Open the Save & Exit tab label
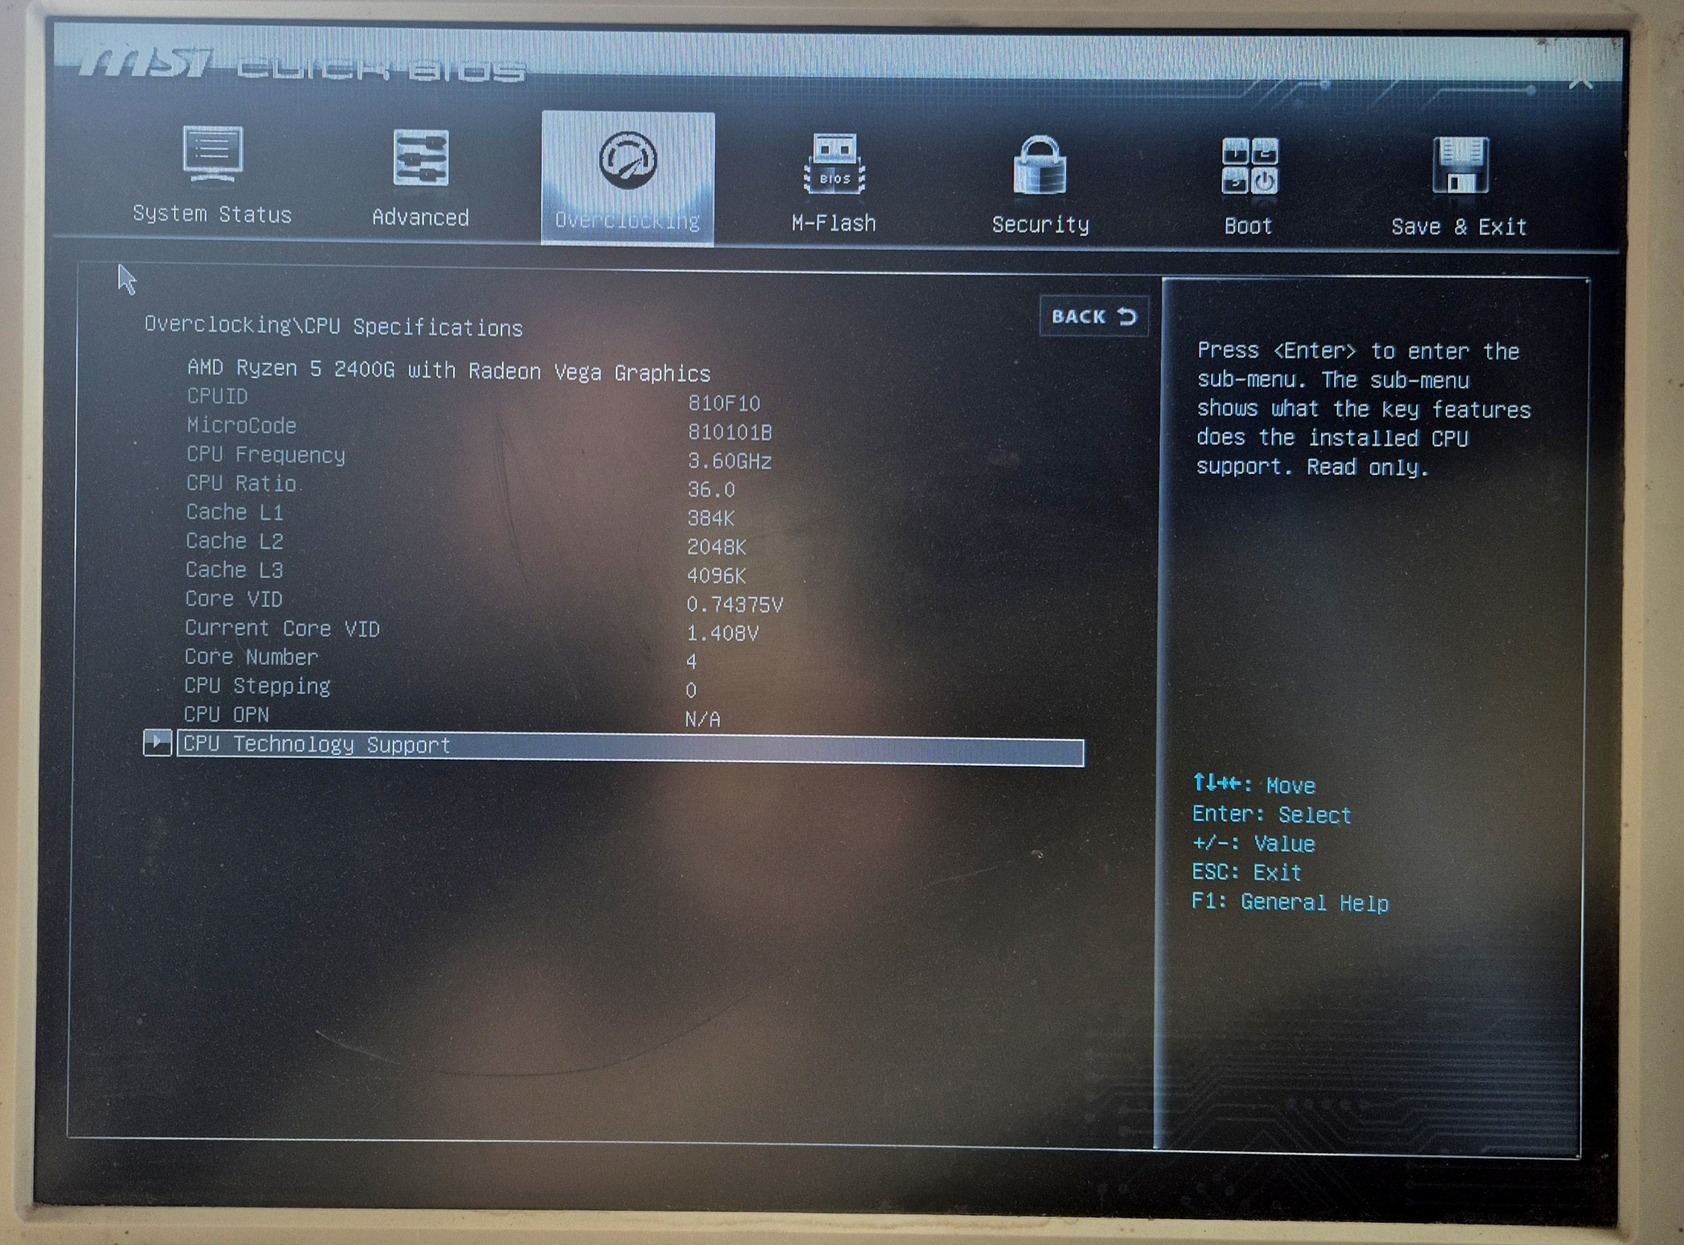 click(1459, 227)
